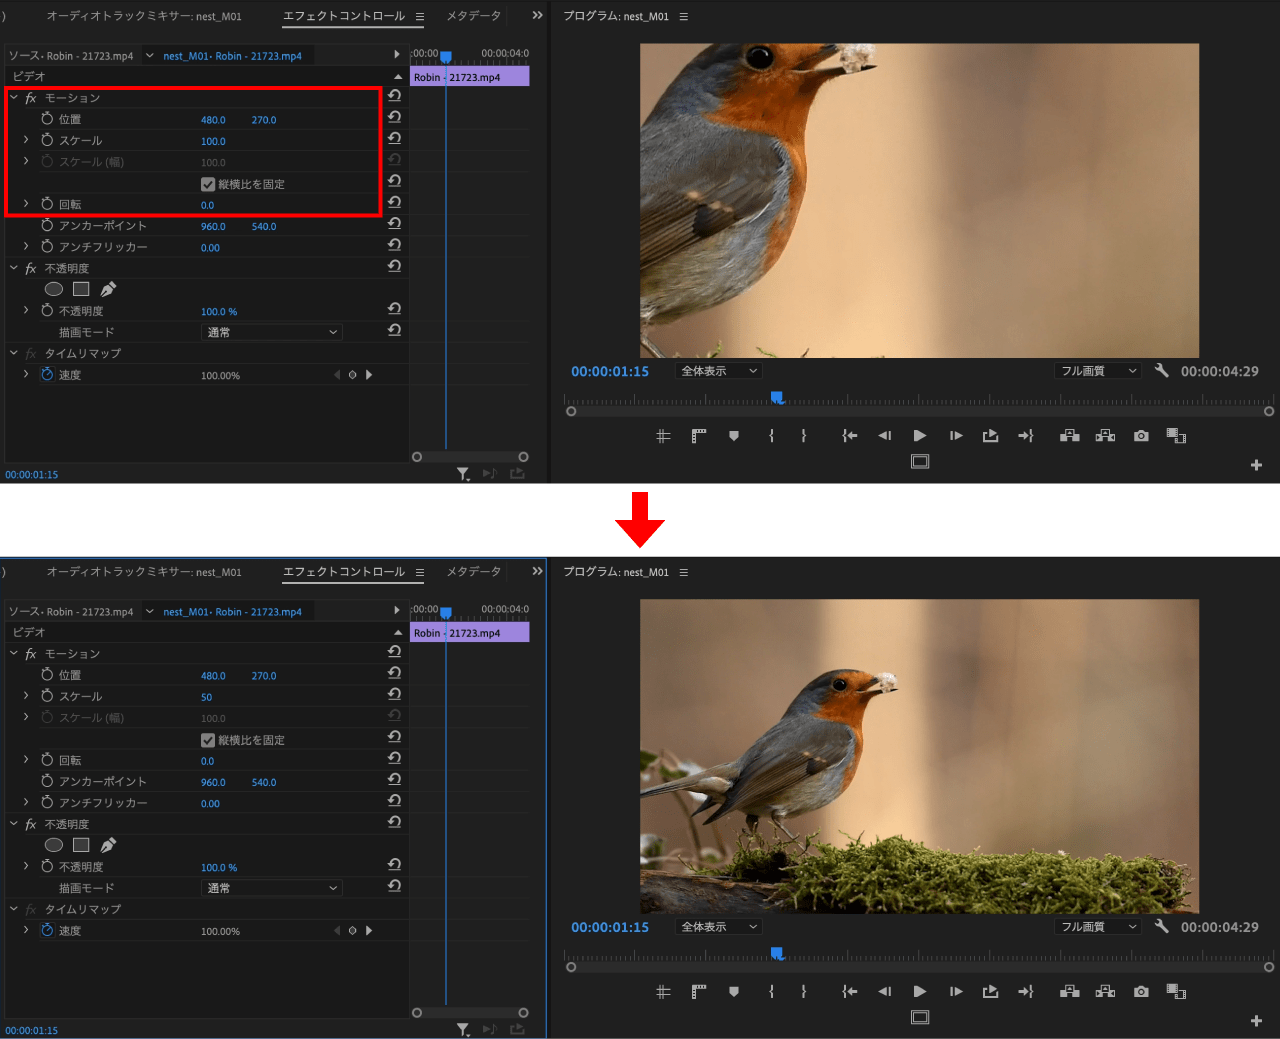Open 描画モード 通常 dropdown in upper panel
Screen dimensions: 1280x1039
[272, 332]
